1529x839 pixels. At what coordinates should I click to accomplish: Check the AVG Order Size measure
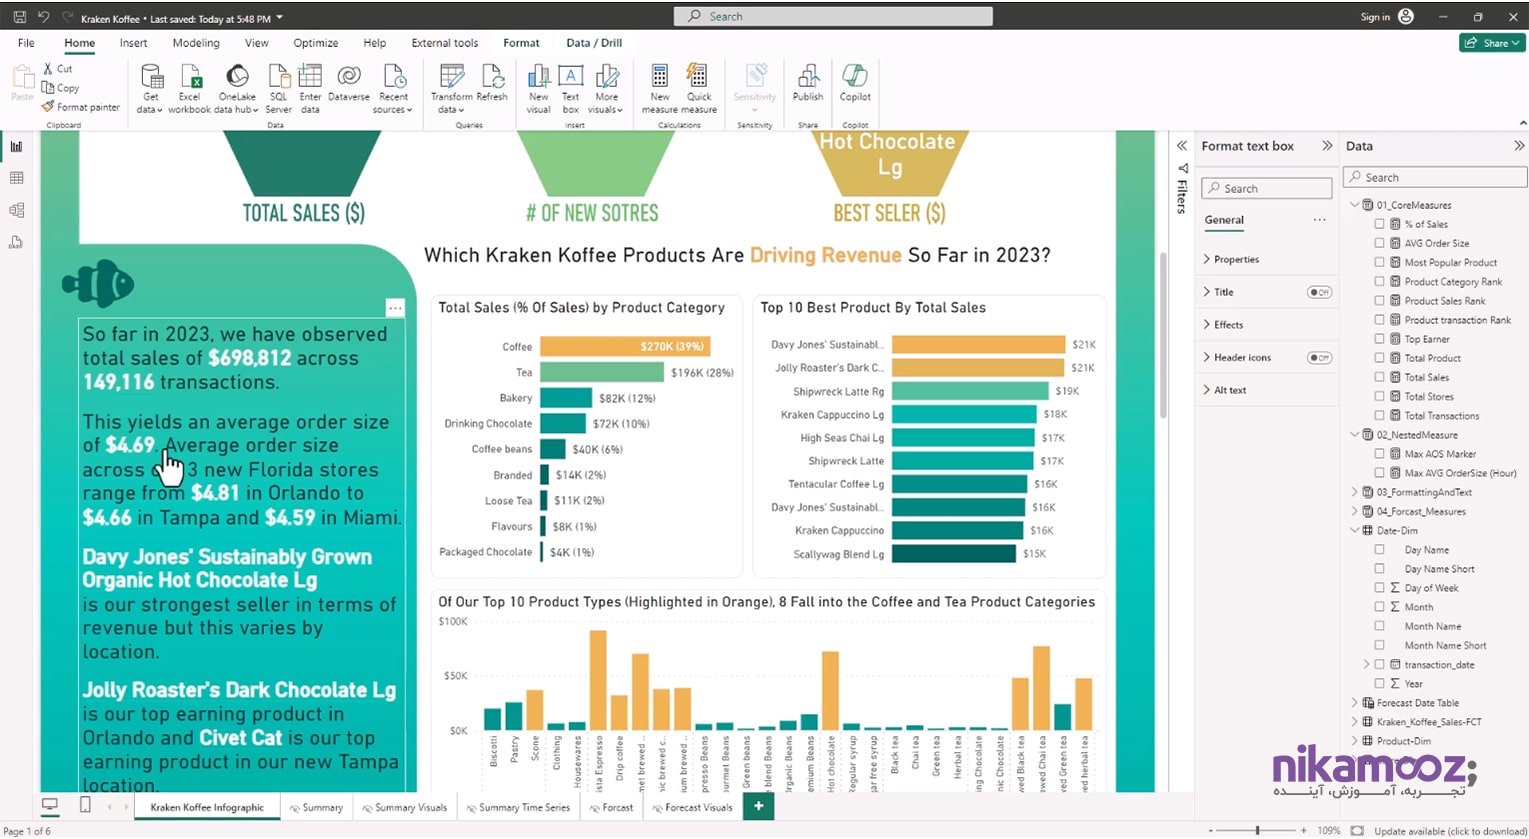tap(1379, 243)
